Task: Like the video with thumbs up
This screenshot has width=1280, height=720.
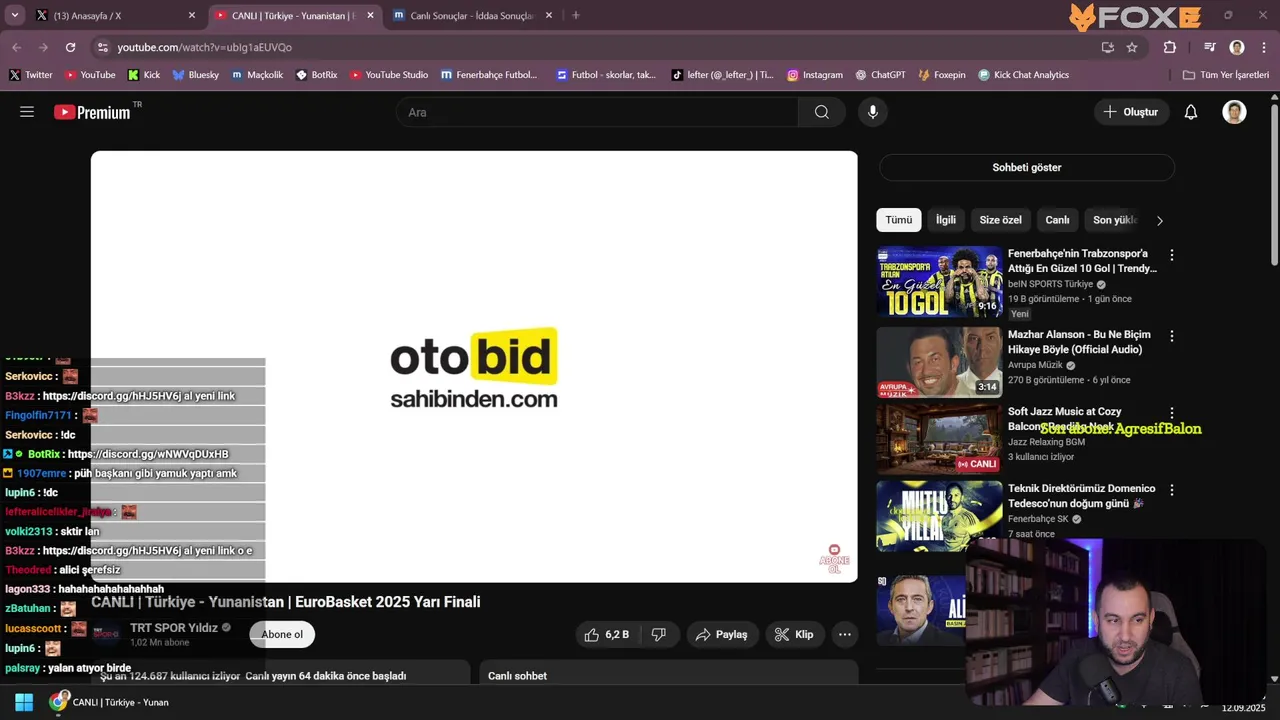Action: click(x=607, y=634)
